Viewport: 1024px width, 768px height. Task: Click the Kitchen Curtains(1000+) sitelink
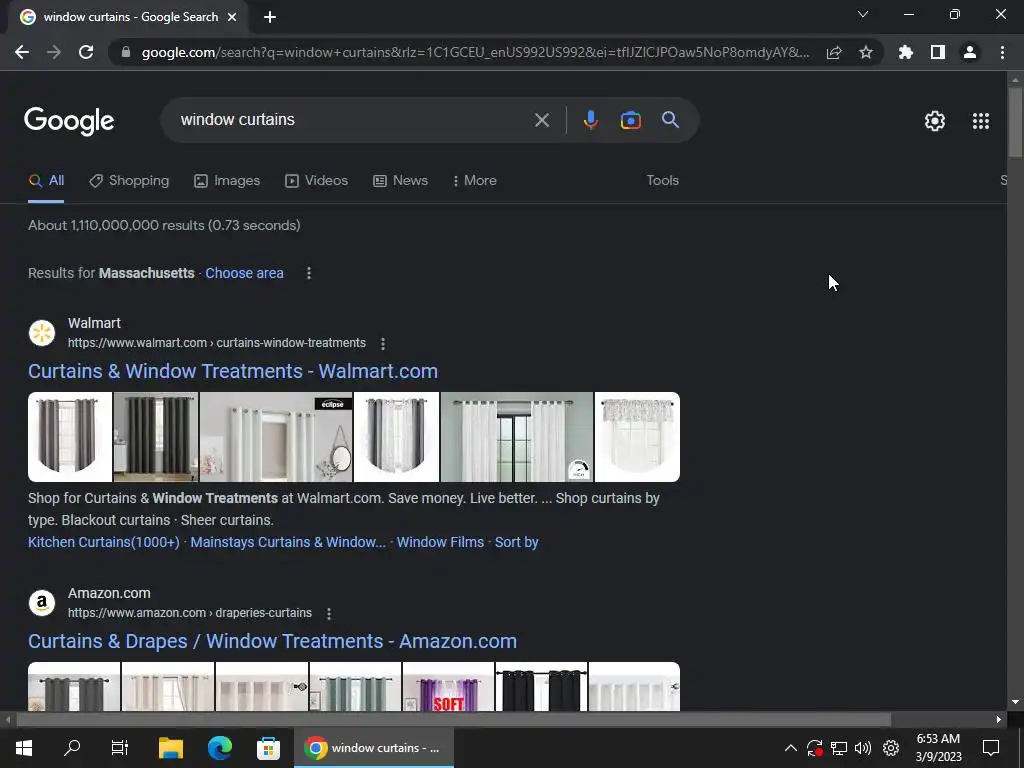104,542
